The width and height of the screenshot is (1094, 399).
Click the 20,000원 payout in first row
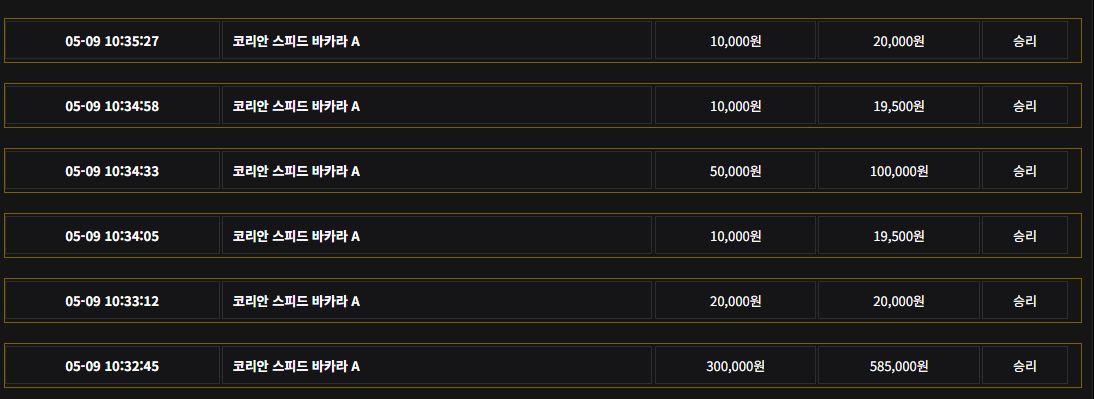[x=899, y=40]
